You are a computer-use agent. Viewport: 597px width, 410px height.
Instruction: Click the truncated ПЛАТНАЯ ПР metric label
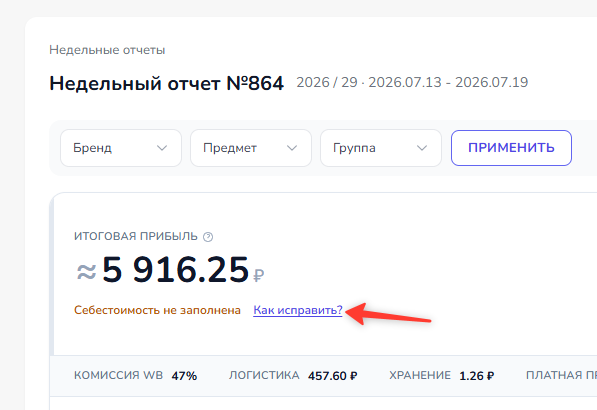[561, 375]
